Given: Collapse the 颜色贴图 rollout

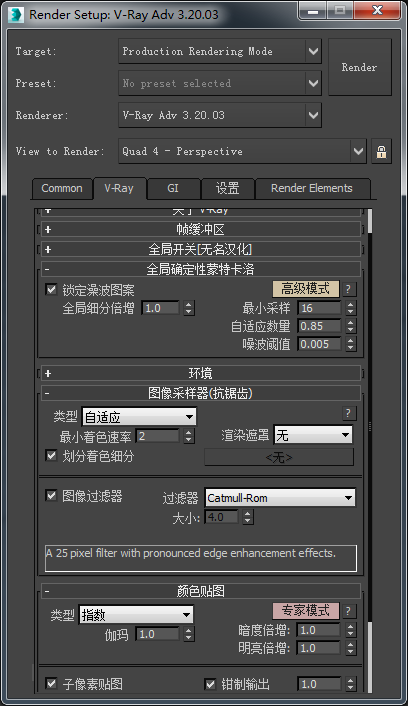Looking at the screenshot, I should (201, 591).
